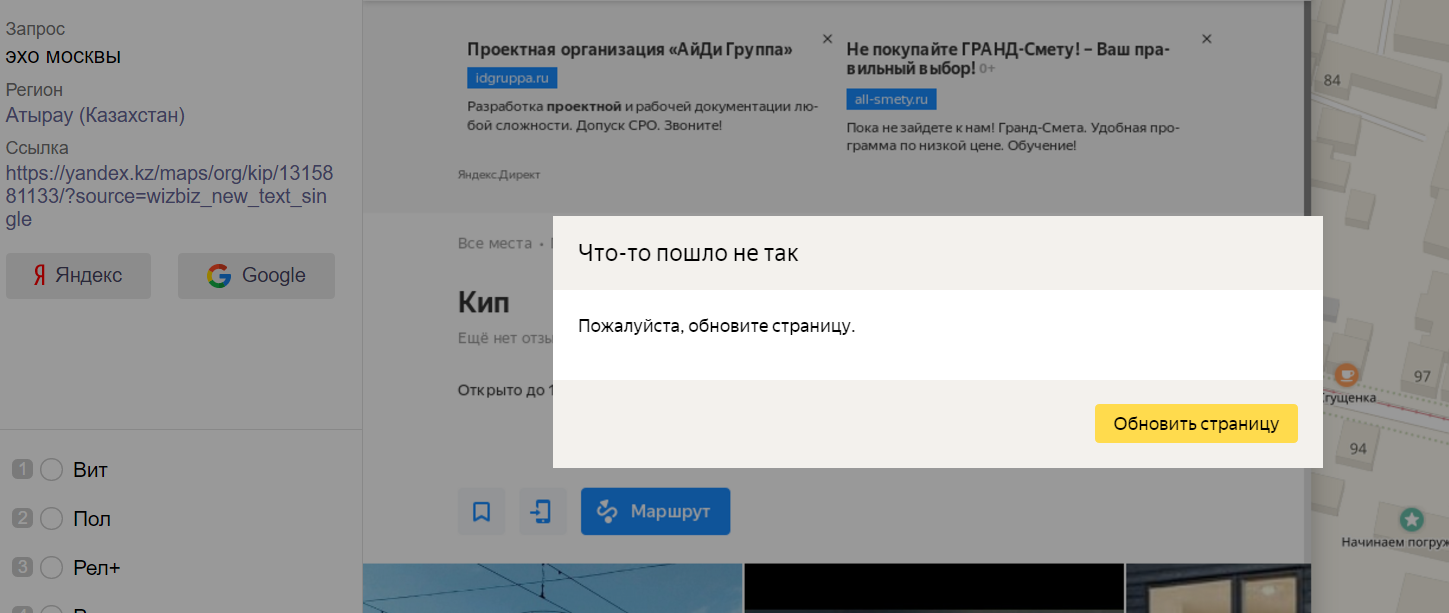The height and width of the screenshot is (613, 1449).
Task: Open the right building photo thumbnail
Action: 1217,588
